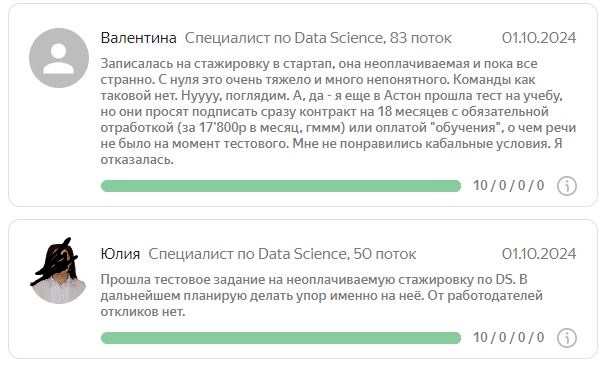Click the name Валентина
The height and width of the screenshot is (368, 603).
[138, 38]
